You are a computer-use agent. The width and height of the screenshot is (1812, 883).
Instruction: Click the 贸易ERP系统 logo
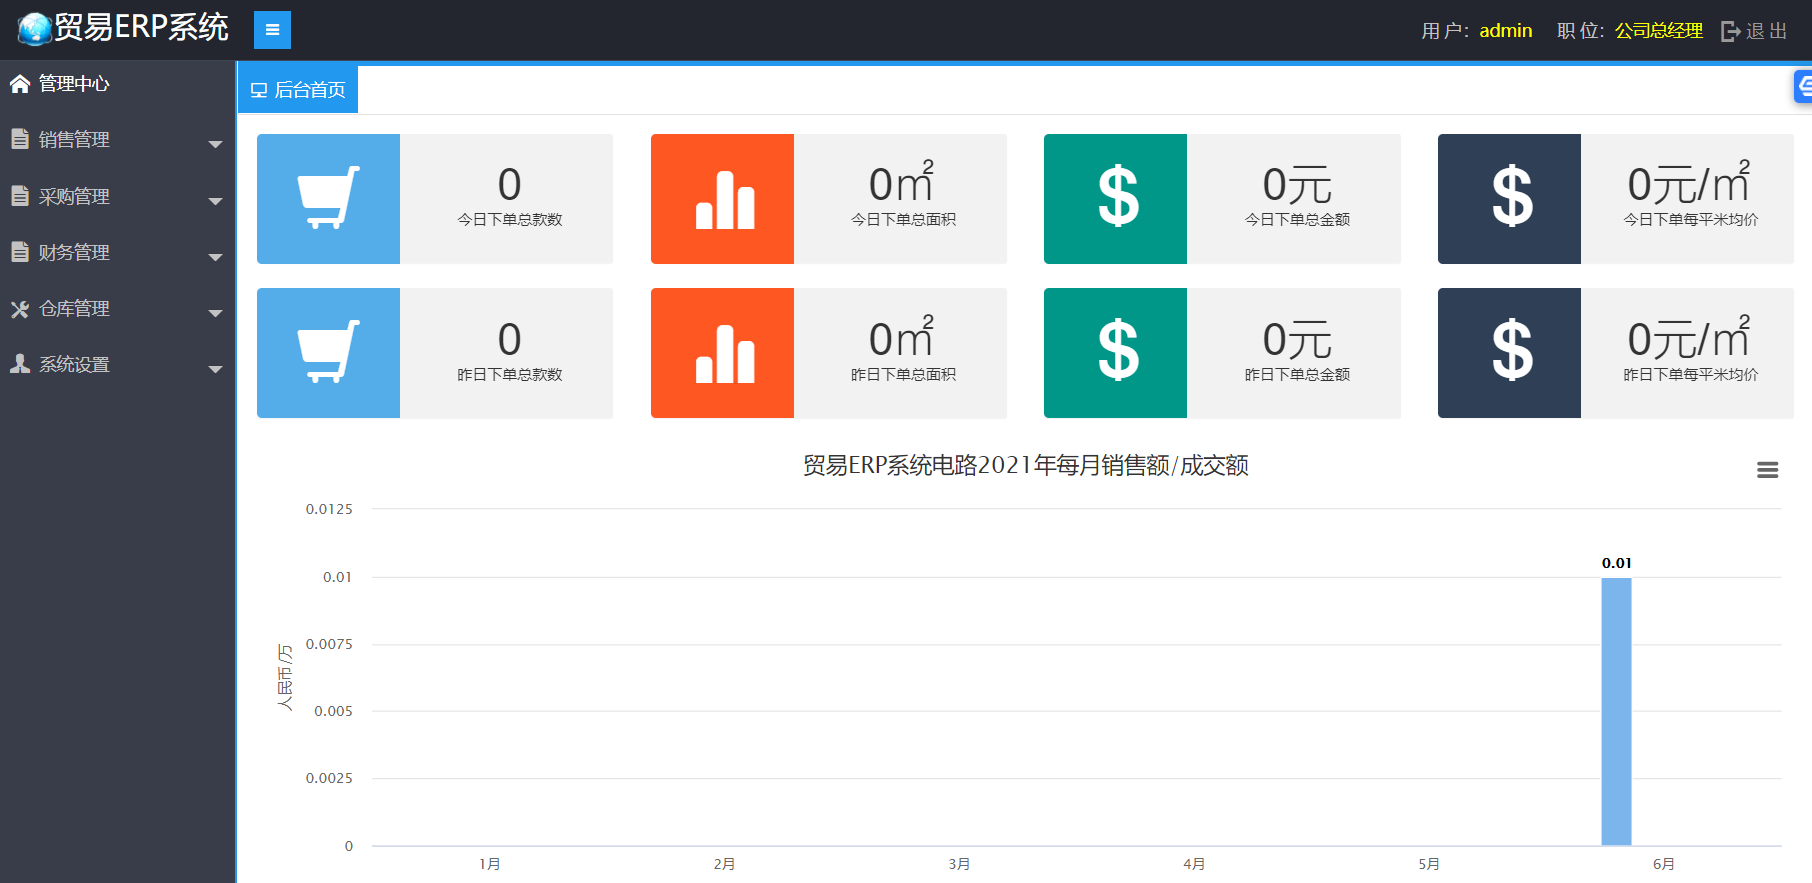(x=123, y=28)
